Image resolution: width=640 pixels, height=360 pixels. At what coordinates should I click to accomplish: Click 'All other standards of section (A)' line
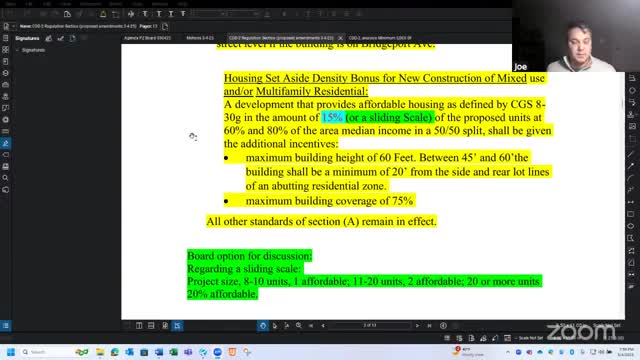pyautogui.click(x=321, y=221)
